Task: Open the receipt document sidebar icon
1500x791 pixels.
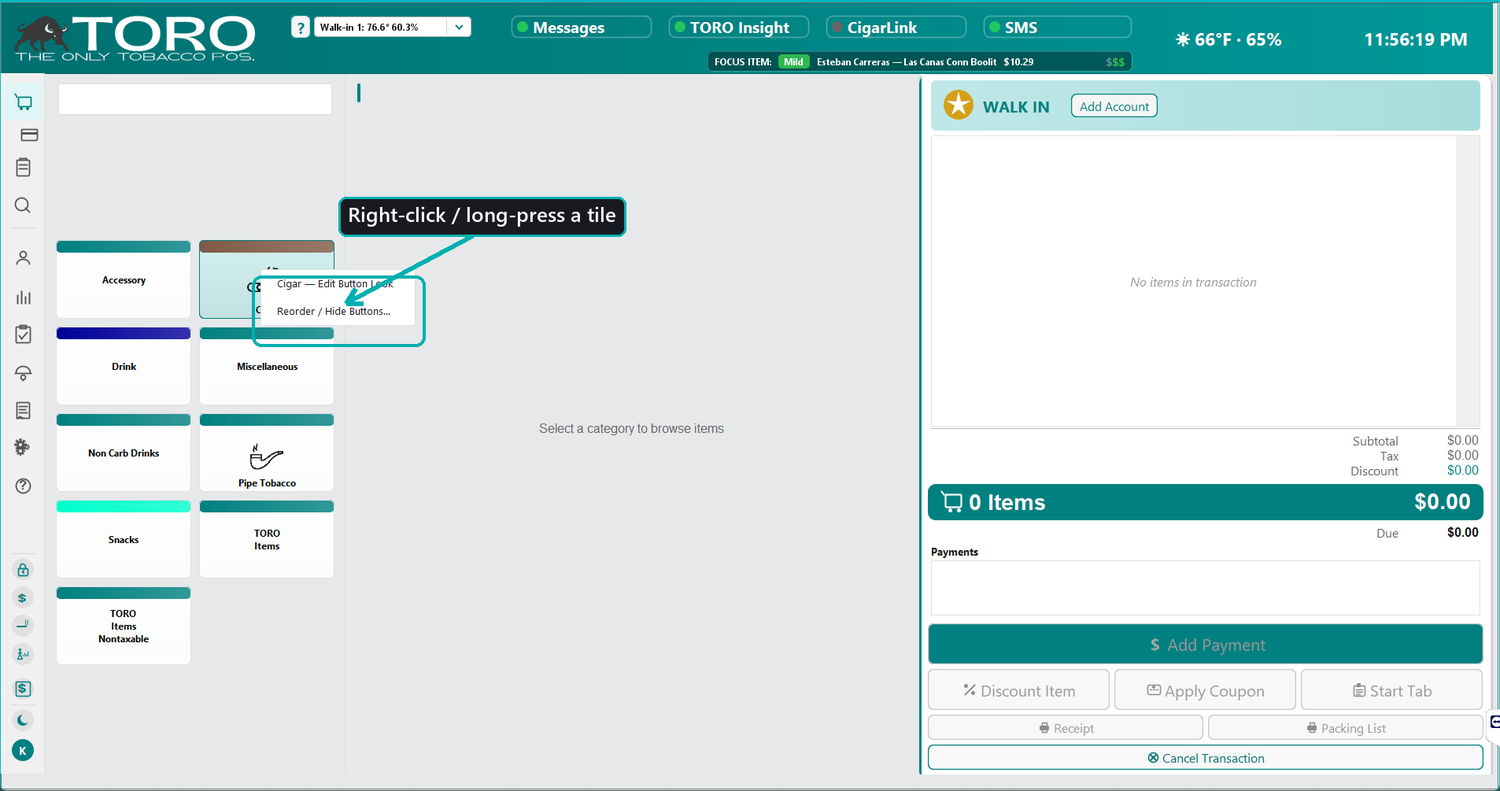Action: (x=23, y=411)
